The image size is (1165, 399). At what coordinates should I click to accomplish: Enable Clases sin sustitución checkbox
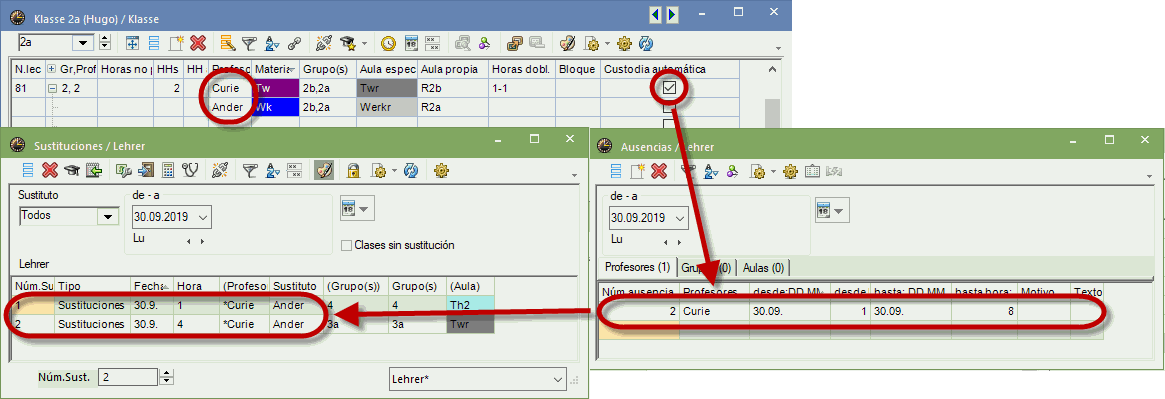pos(346,245)
